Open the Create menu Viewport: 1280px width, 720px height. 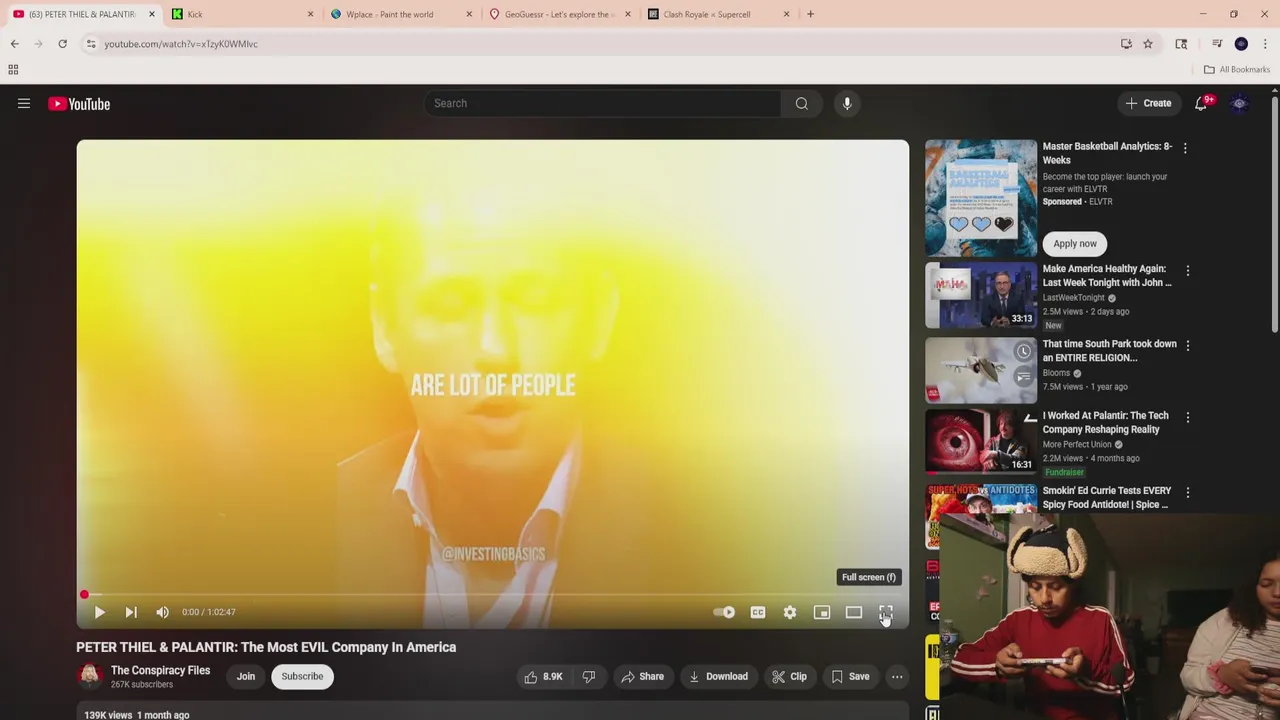pos(1148,103)
